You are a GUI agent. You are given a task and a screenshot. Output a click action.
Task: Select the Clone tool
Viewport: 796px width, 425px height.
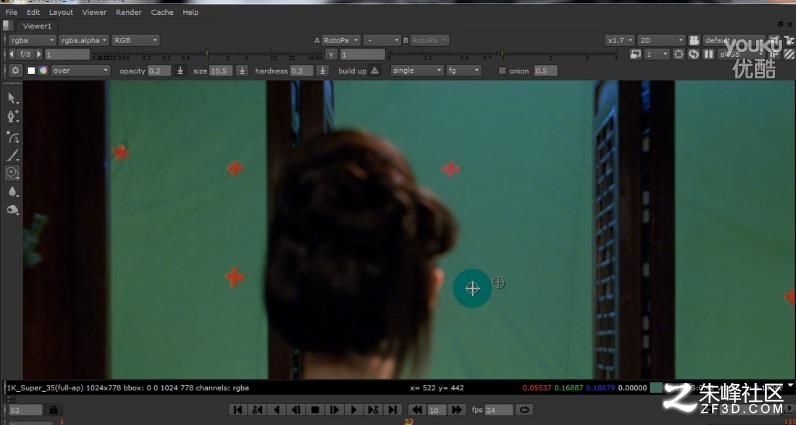tap(13, 173)
